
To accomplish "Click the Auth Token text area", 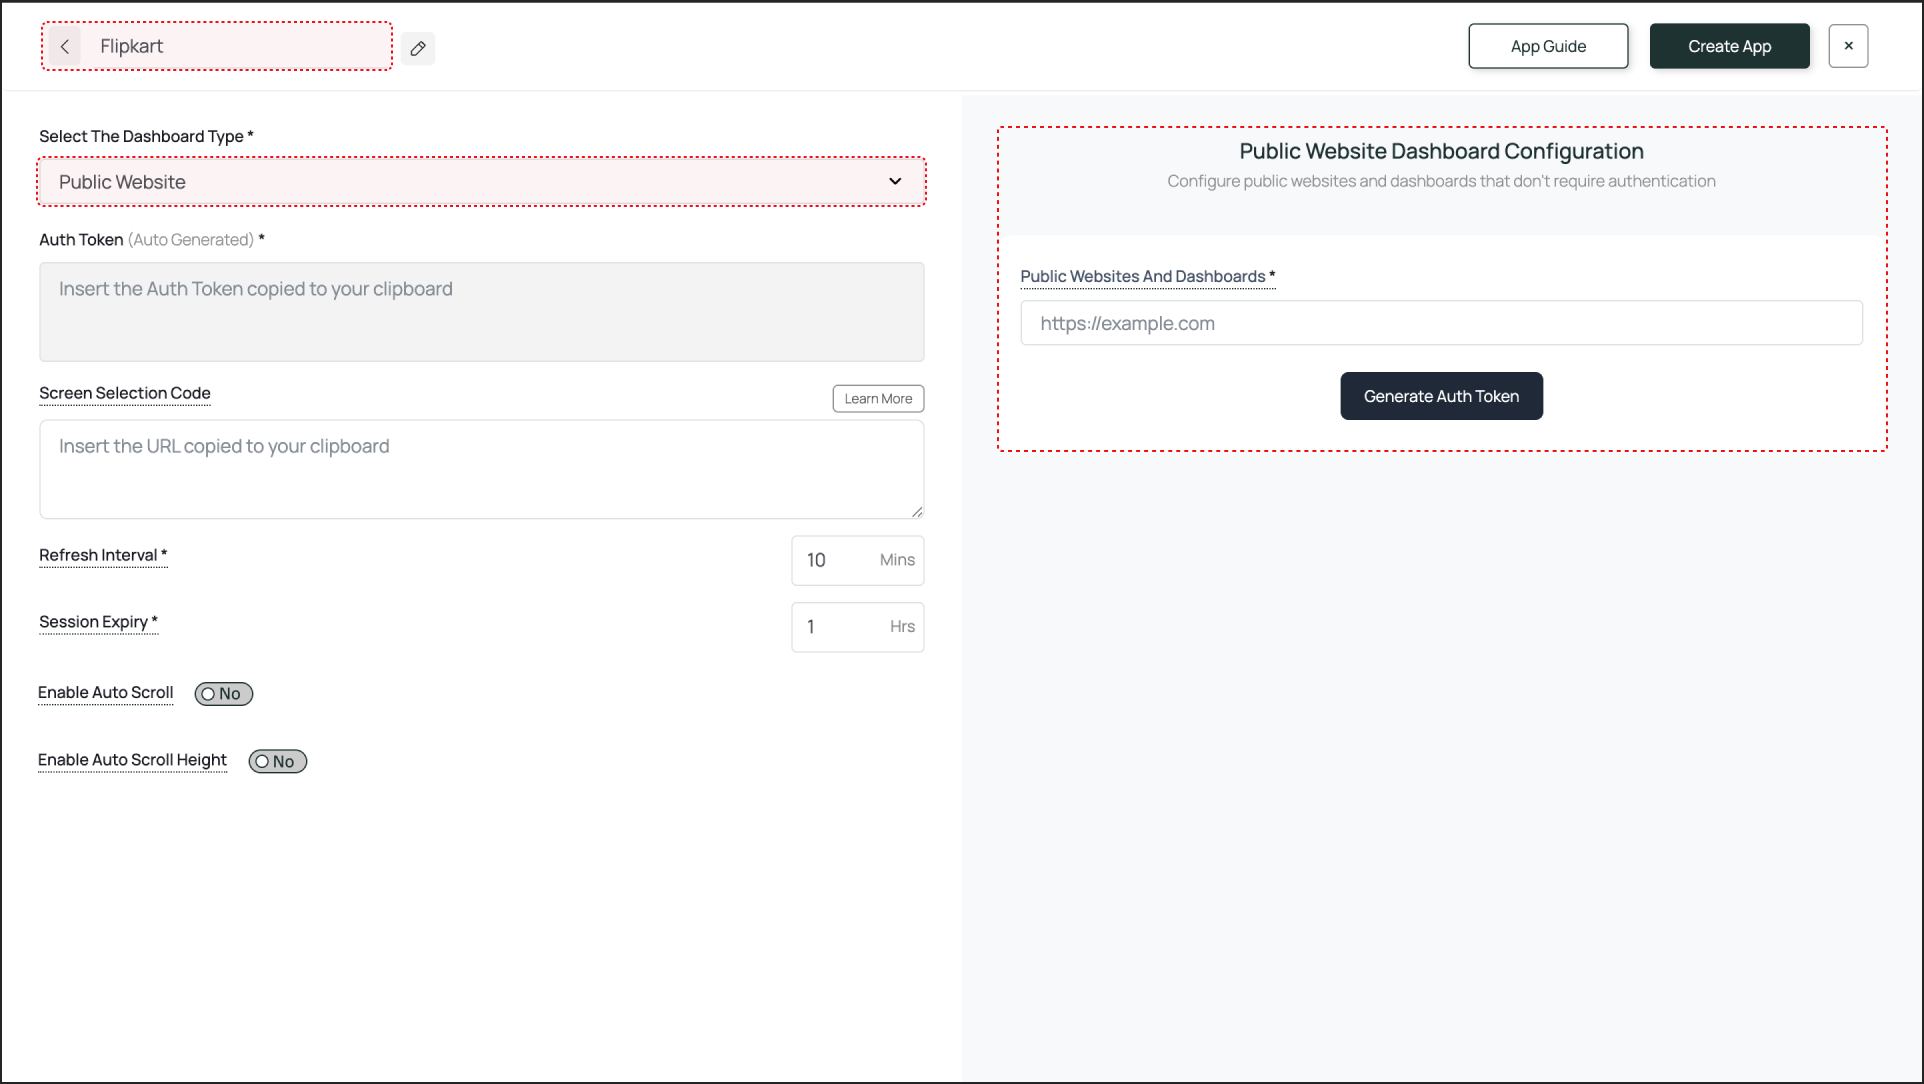I will tap(481, 312).
